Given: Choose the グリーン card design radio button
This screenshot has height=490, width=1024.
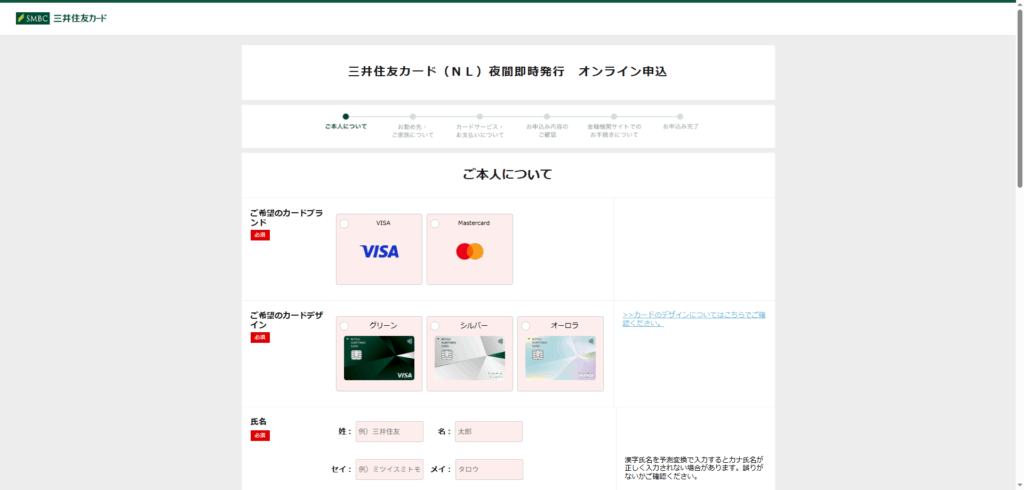Looking at the screenshot, I should [344, 325].
